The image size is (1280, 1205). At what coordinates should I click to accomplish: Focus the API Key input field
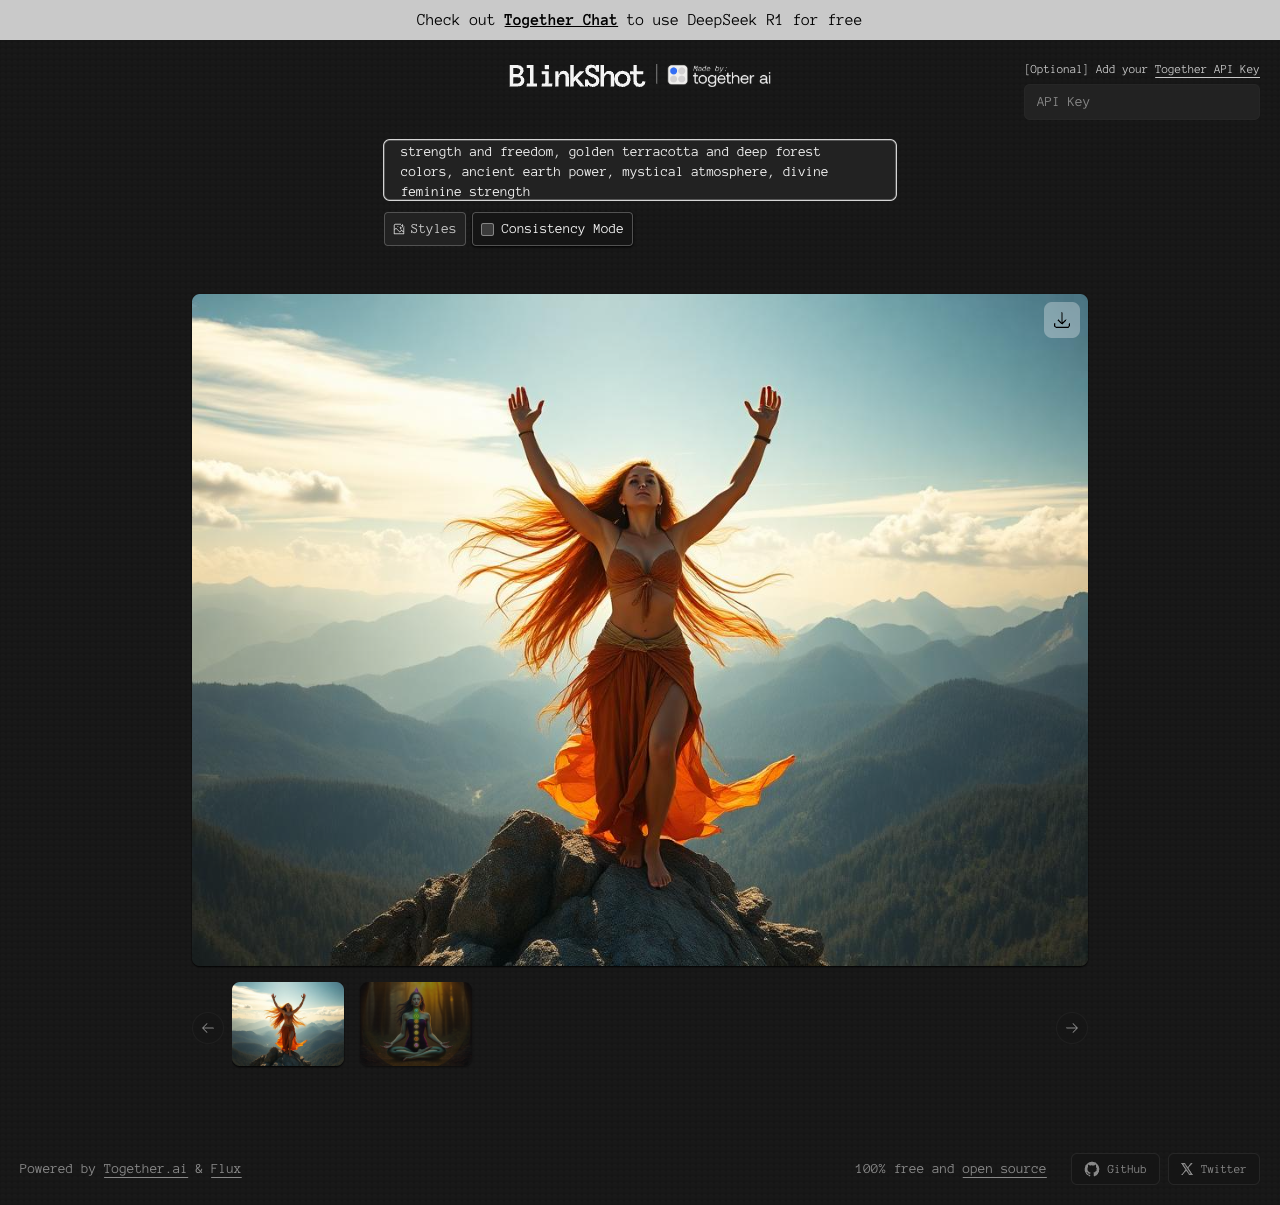(x=1141, y=102)
